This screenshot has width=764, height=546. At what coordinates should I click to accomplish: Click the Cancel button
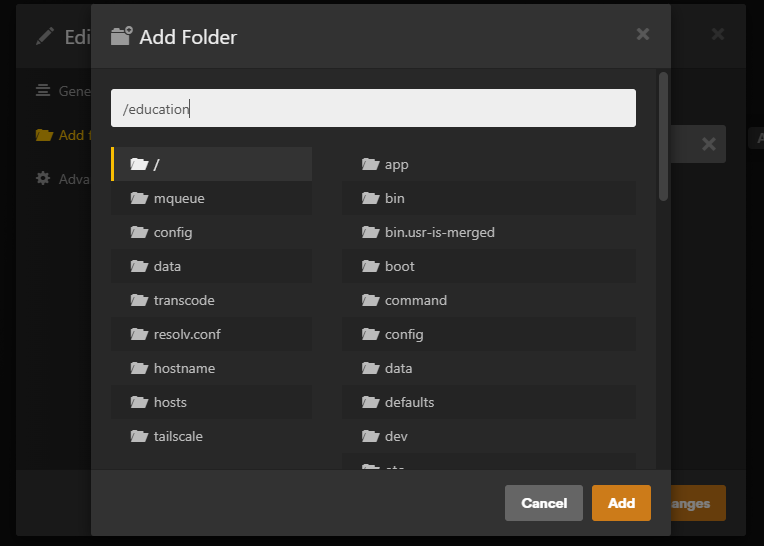544,503
